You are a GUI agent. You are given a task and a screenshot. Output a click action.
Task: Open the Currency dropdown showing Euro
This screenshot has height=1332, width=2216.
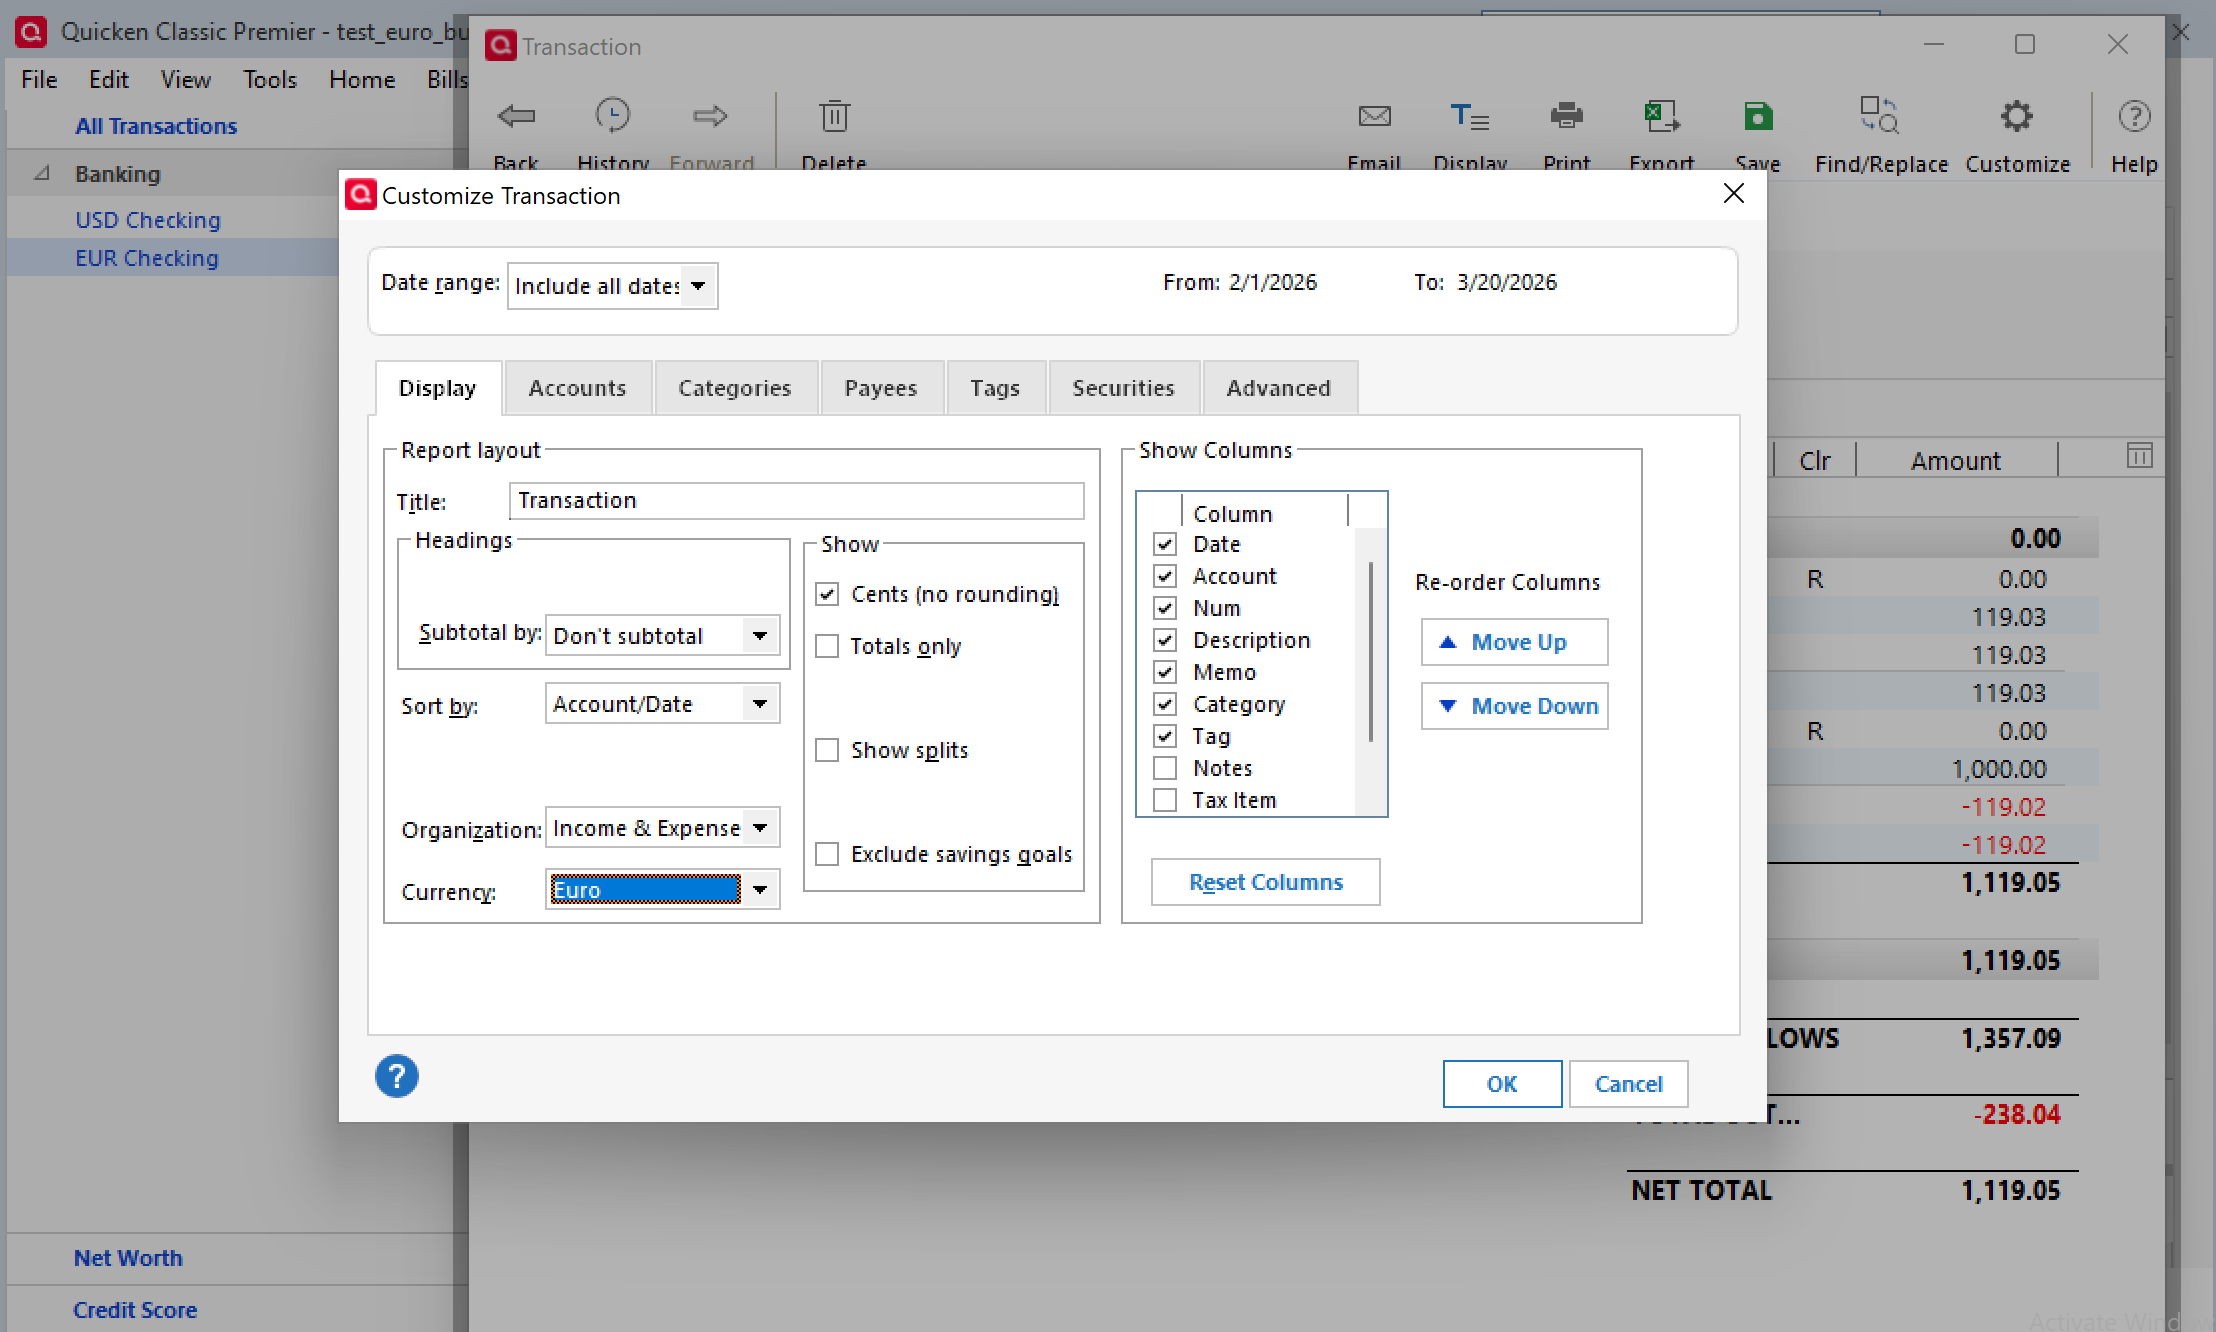(x=761, y=889)
